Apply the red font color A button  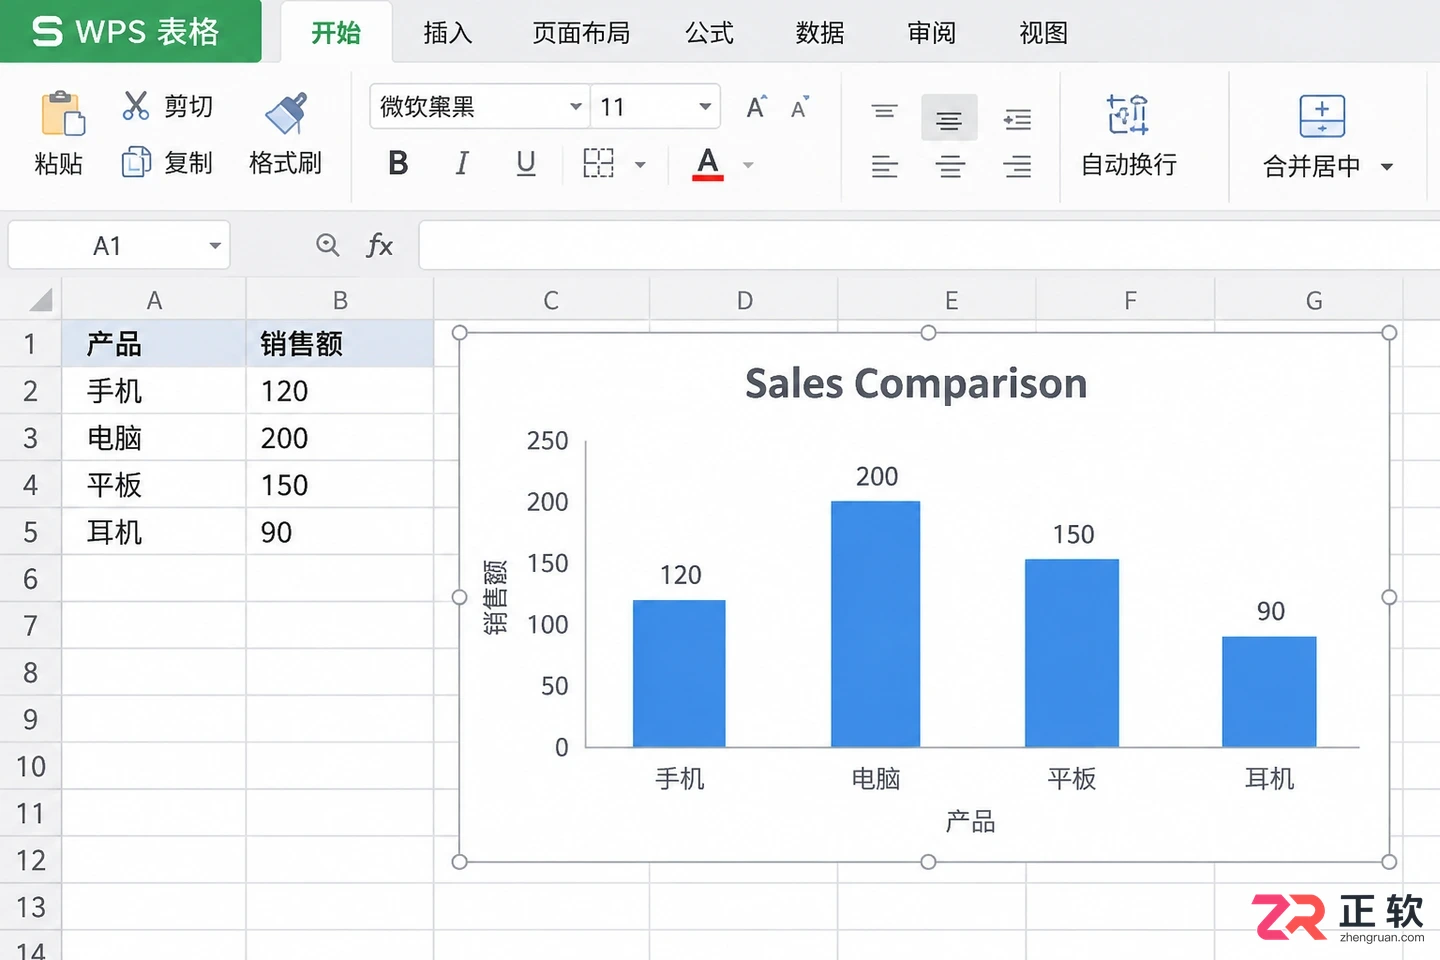(x=708, y=163)
